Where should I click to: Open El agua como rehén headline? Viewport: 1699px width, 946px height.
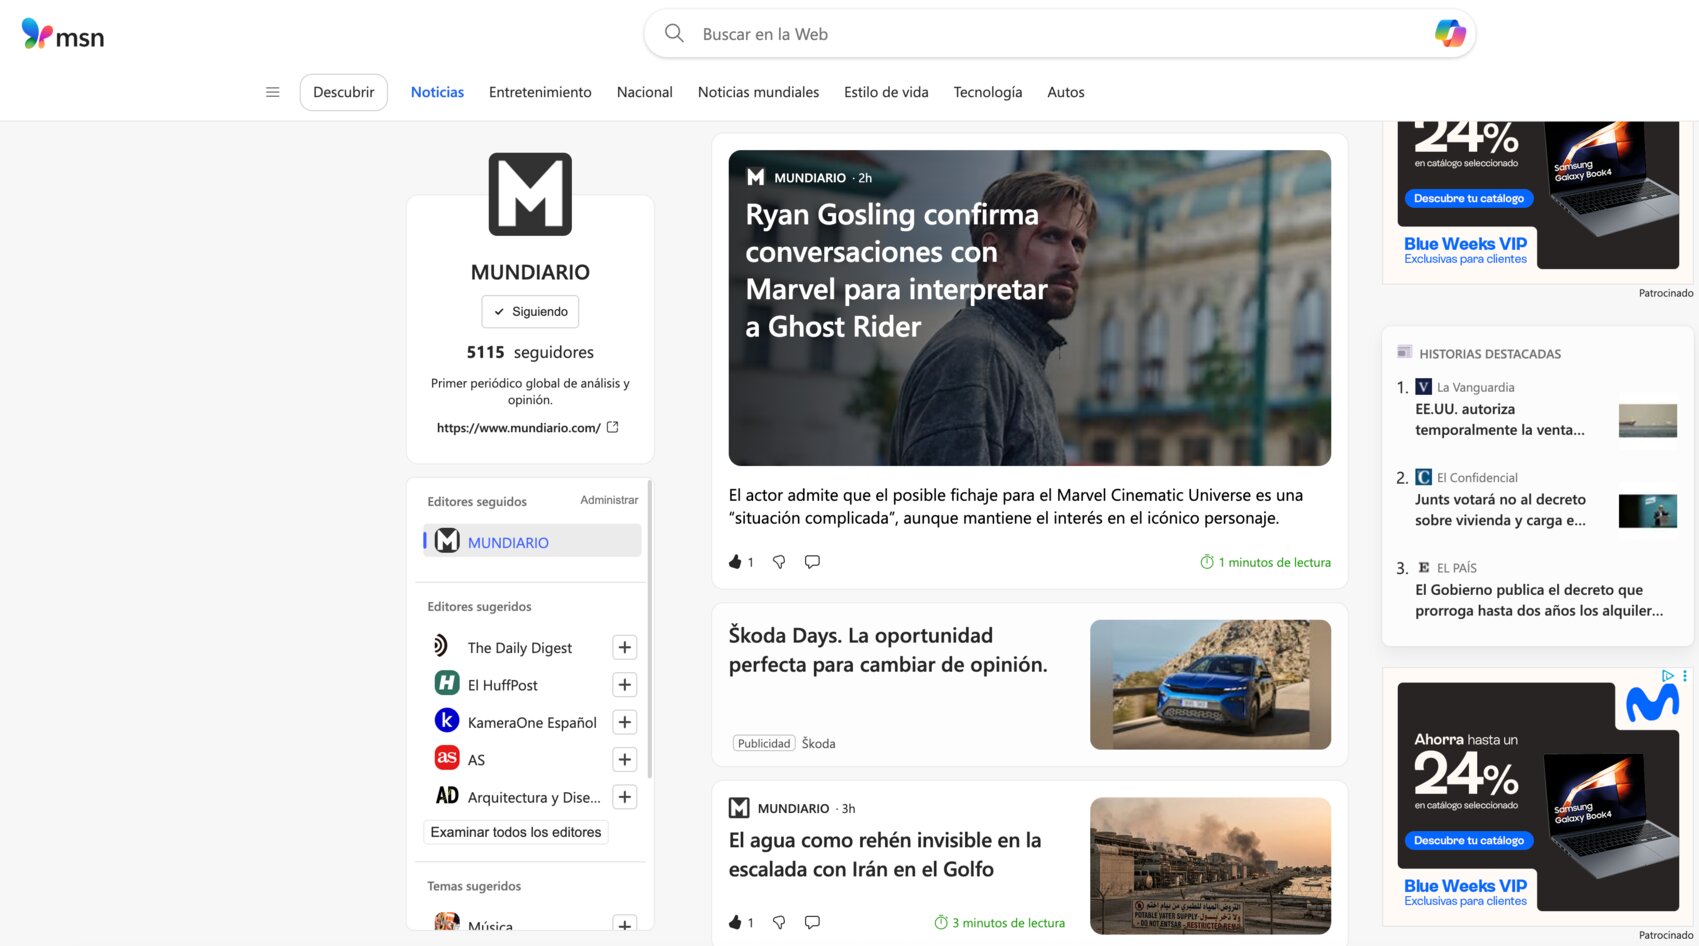885,855
